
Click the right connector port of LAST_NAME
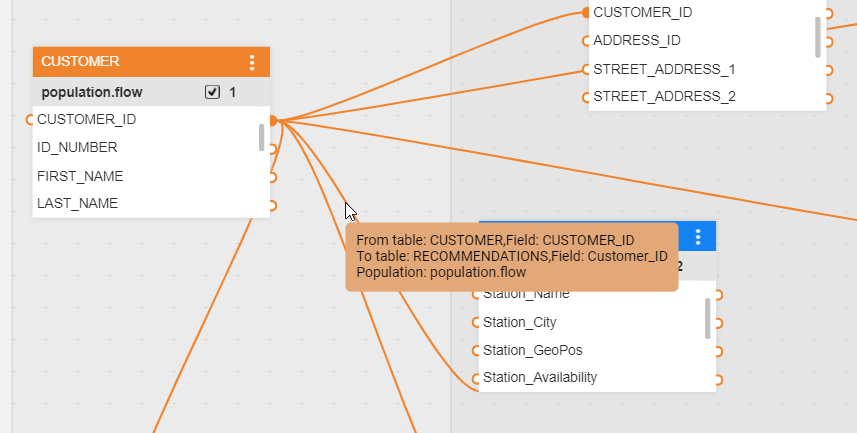[272, 205]
